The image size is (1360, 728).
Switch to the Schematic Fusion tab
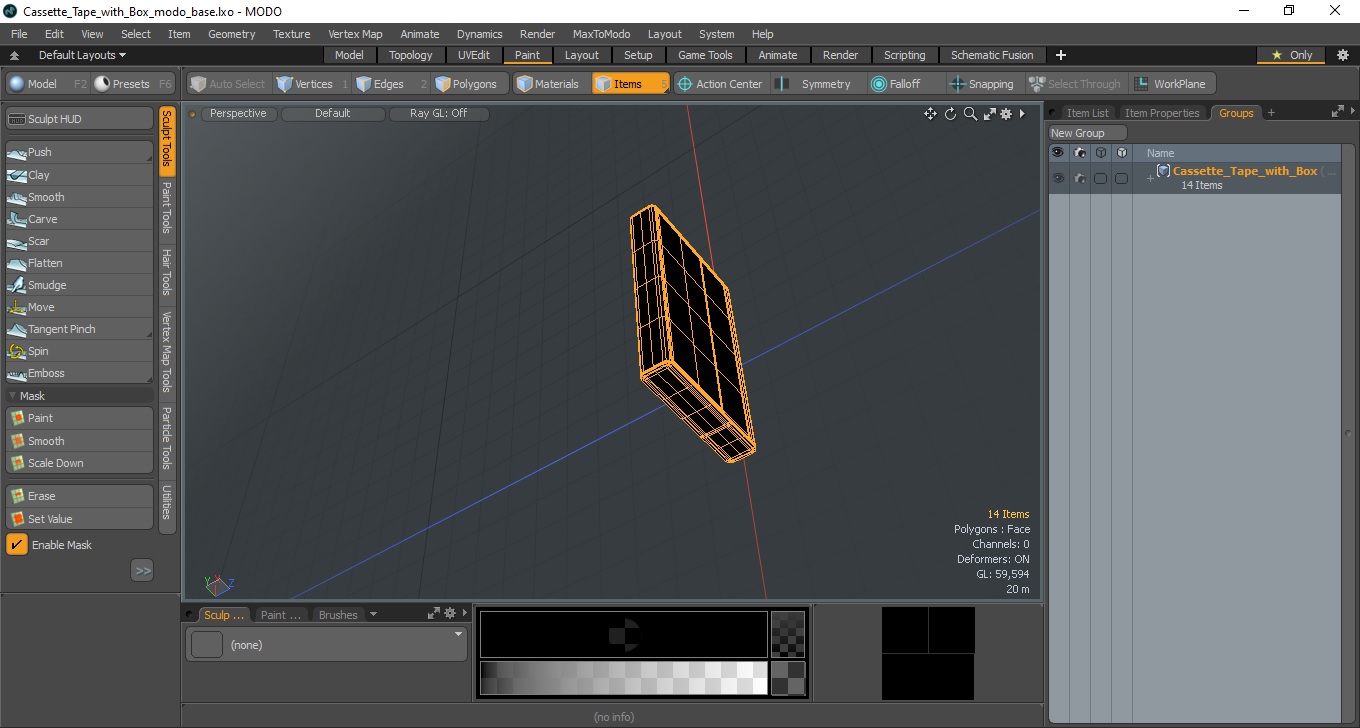click(992, 55)
